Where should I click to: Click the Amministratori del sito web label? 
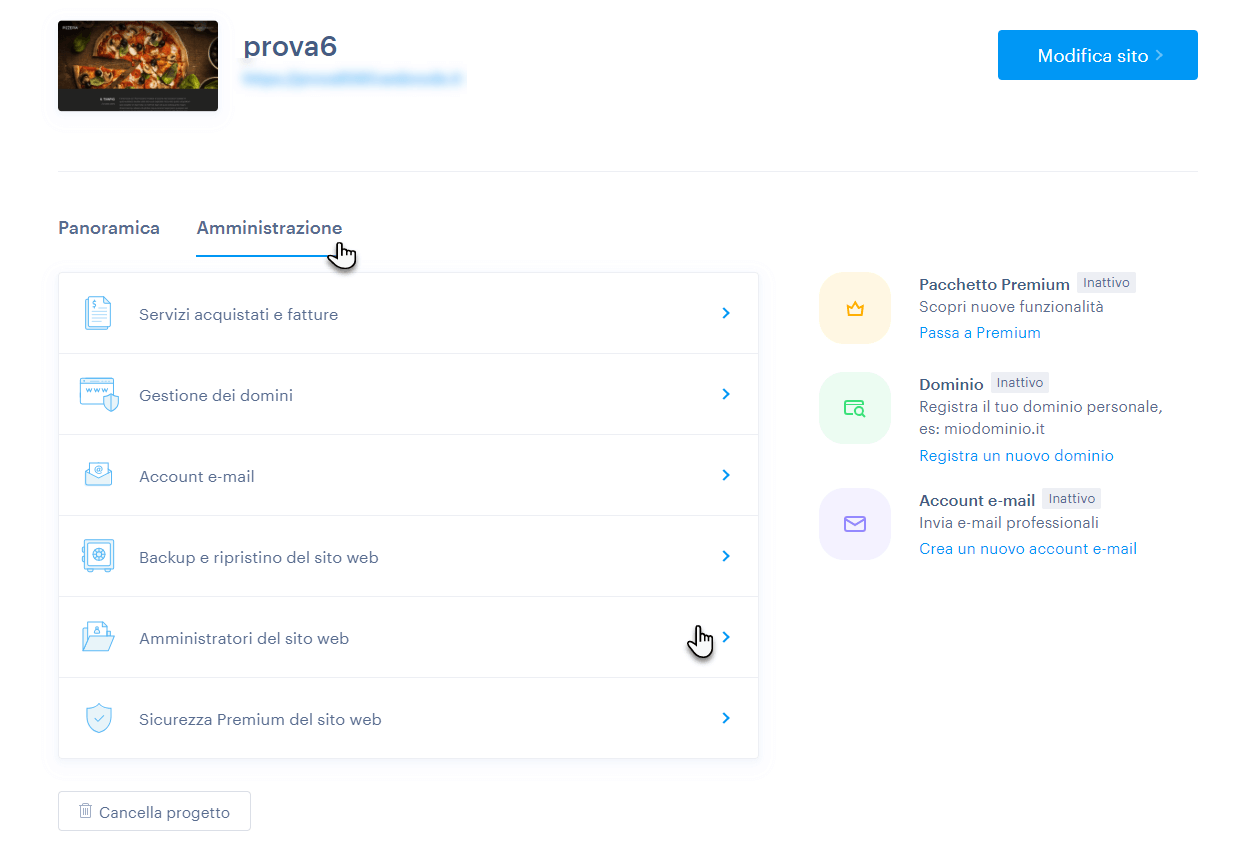[244, 639]
